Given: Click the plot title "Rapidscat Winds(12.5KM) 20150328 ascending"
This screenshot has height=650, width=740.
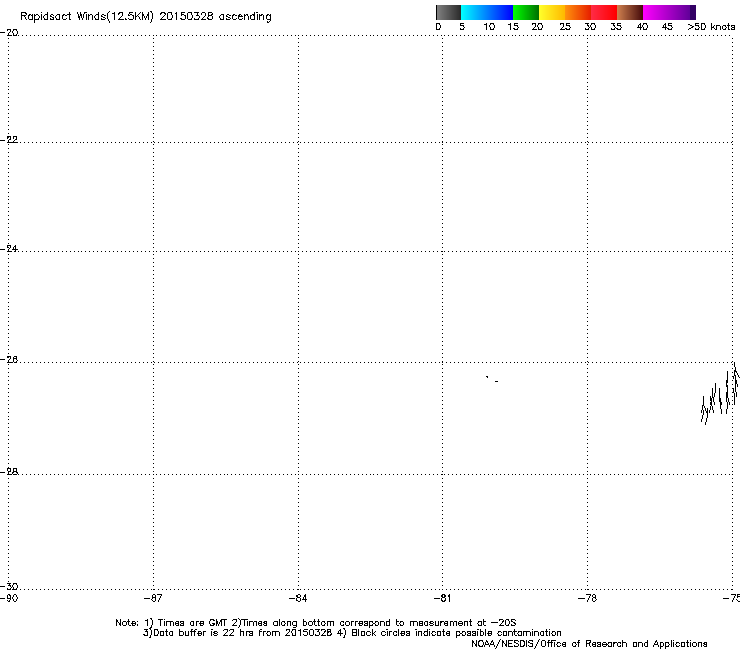Looking at the screenshot, I should point(146,17).
